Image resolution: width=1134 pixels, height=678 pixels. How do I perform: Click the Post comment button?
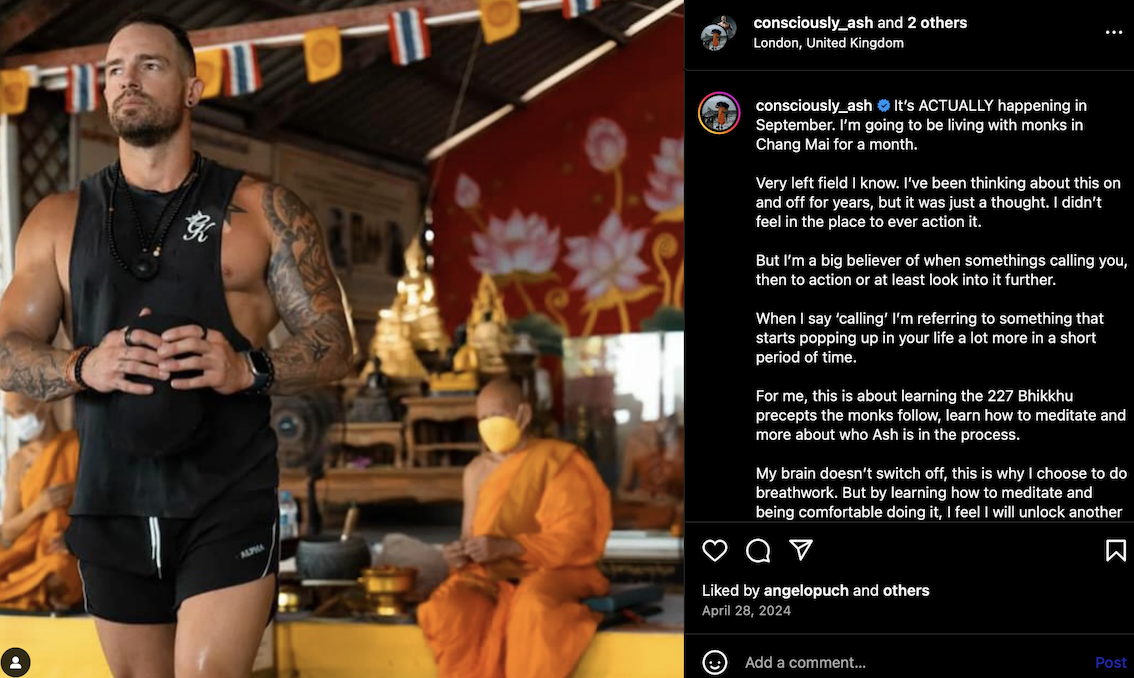coord(1110,662)
